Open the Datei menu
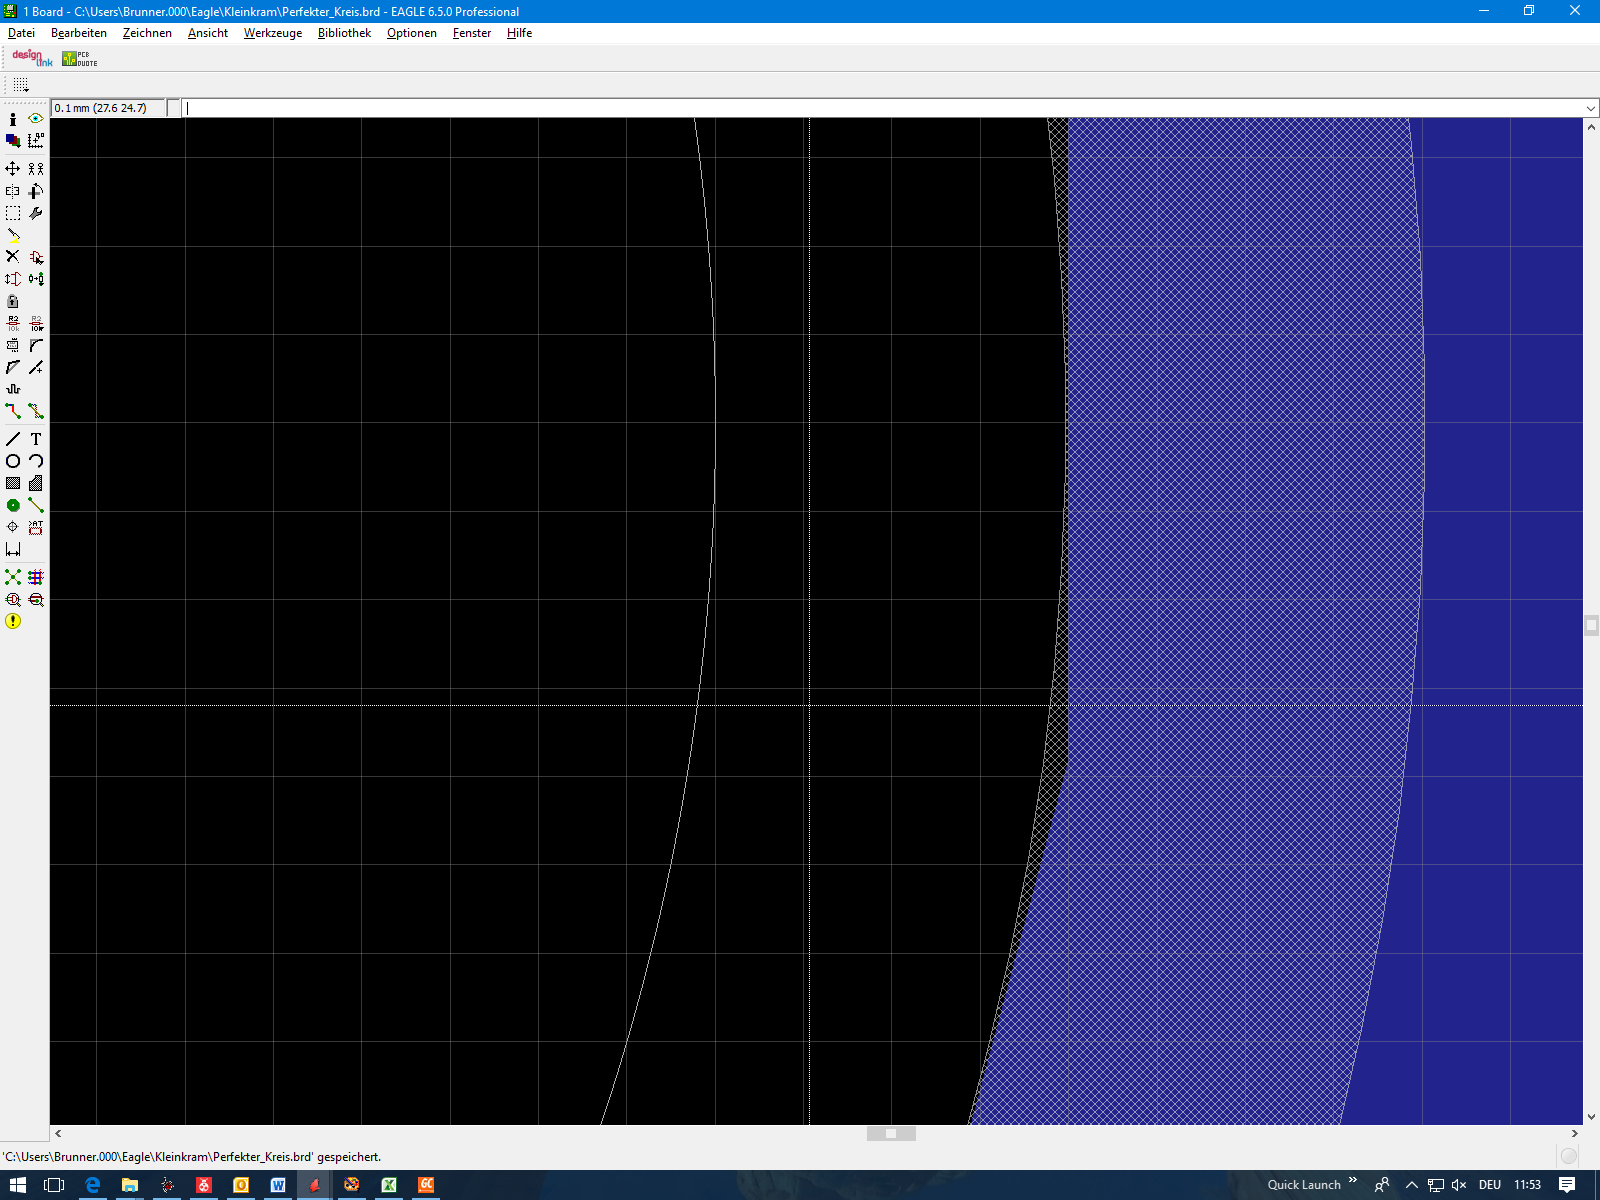Viewport: 1600px width, 1200px height. 21,33
